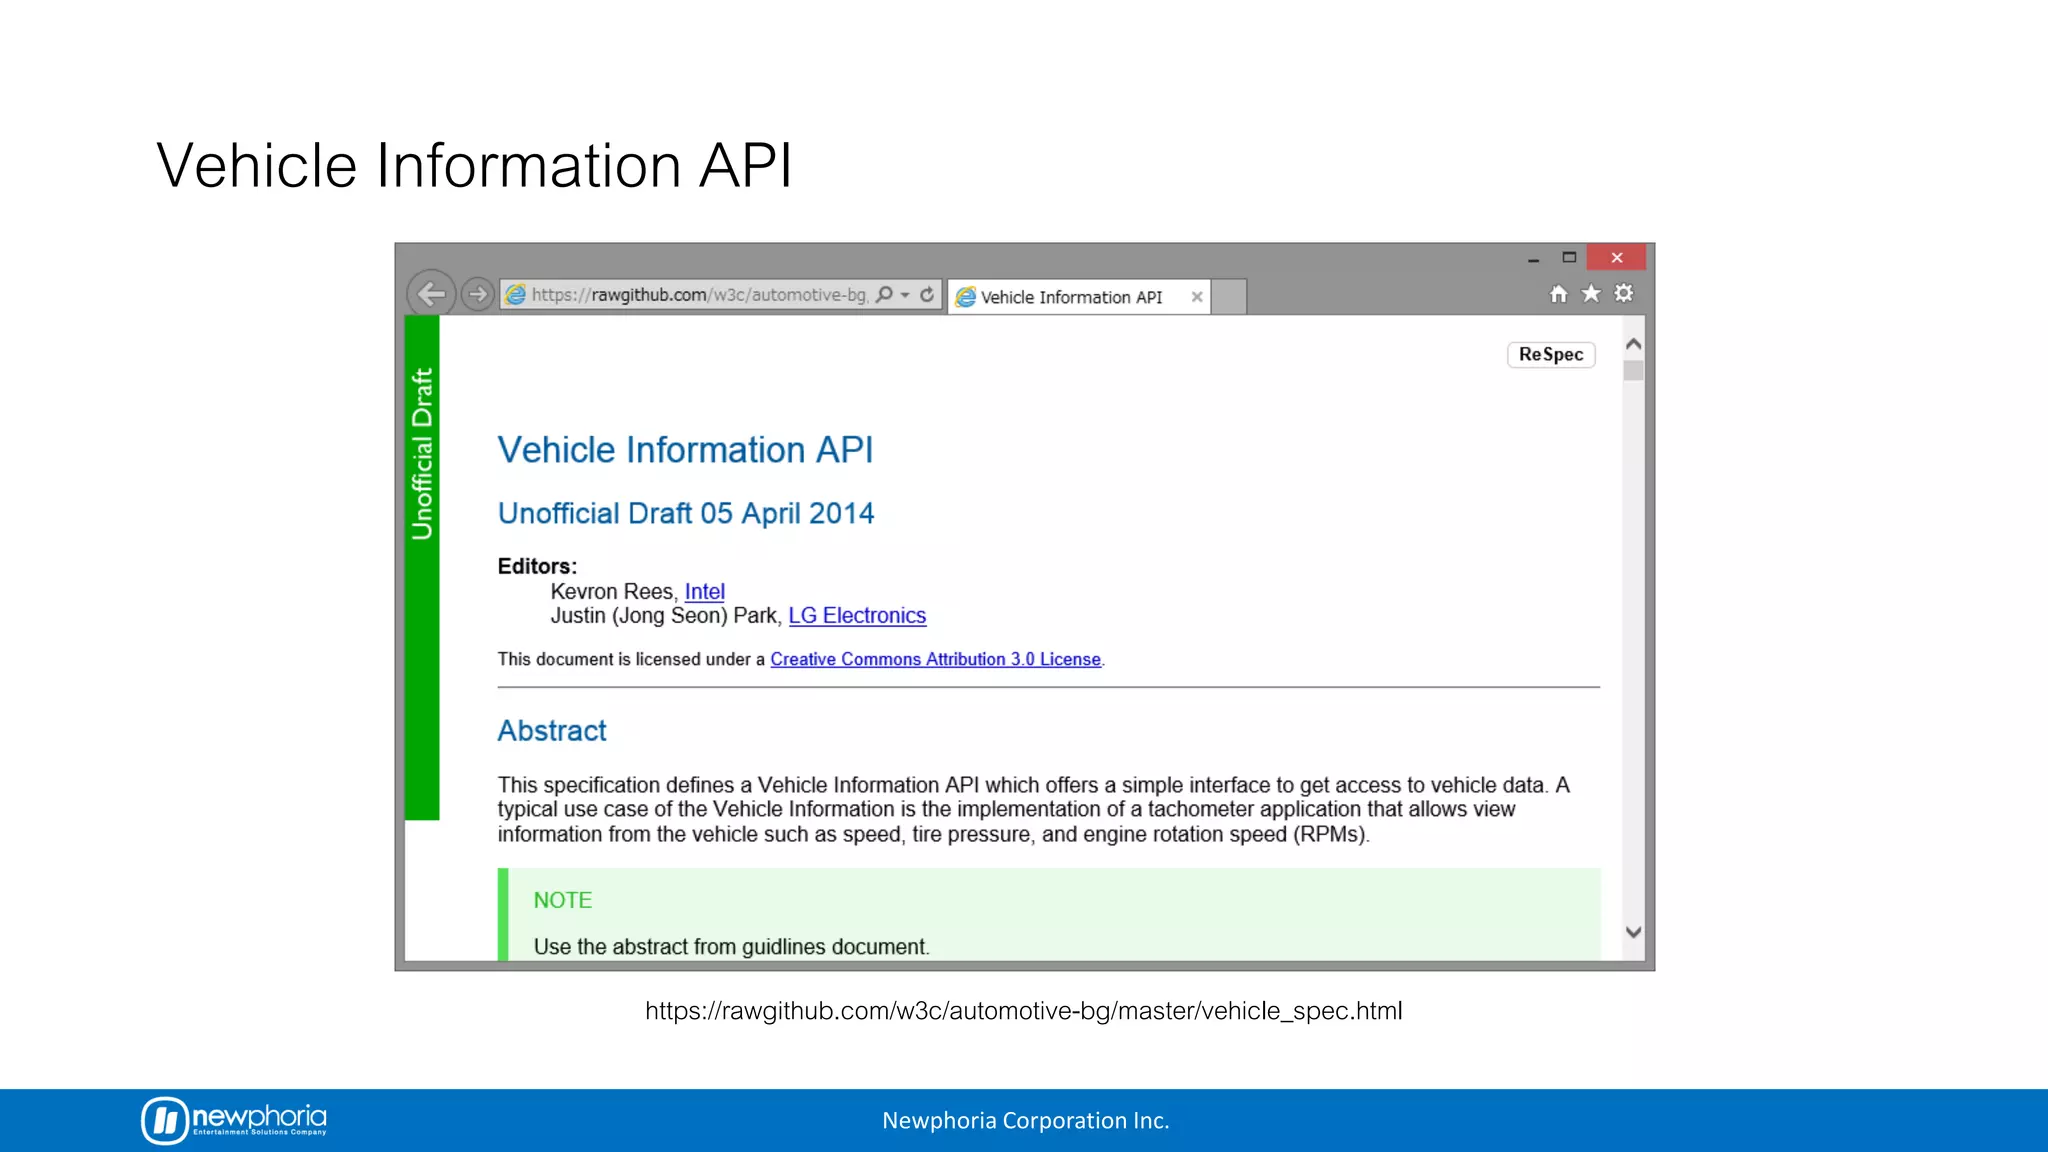2048x1152 pixels.
Task: Select the Vehicle Information API tab
Action: pyautogui.click(x=1070, y=297)
